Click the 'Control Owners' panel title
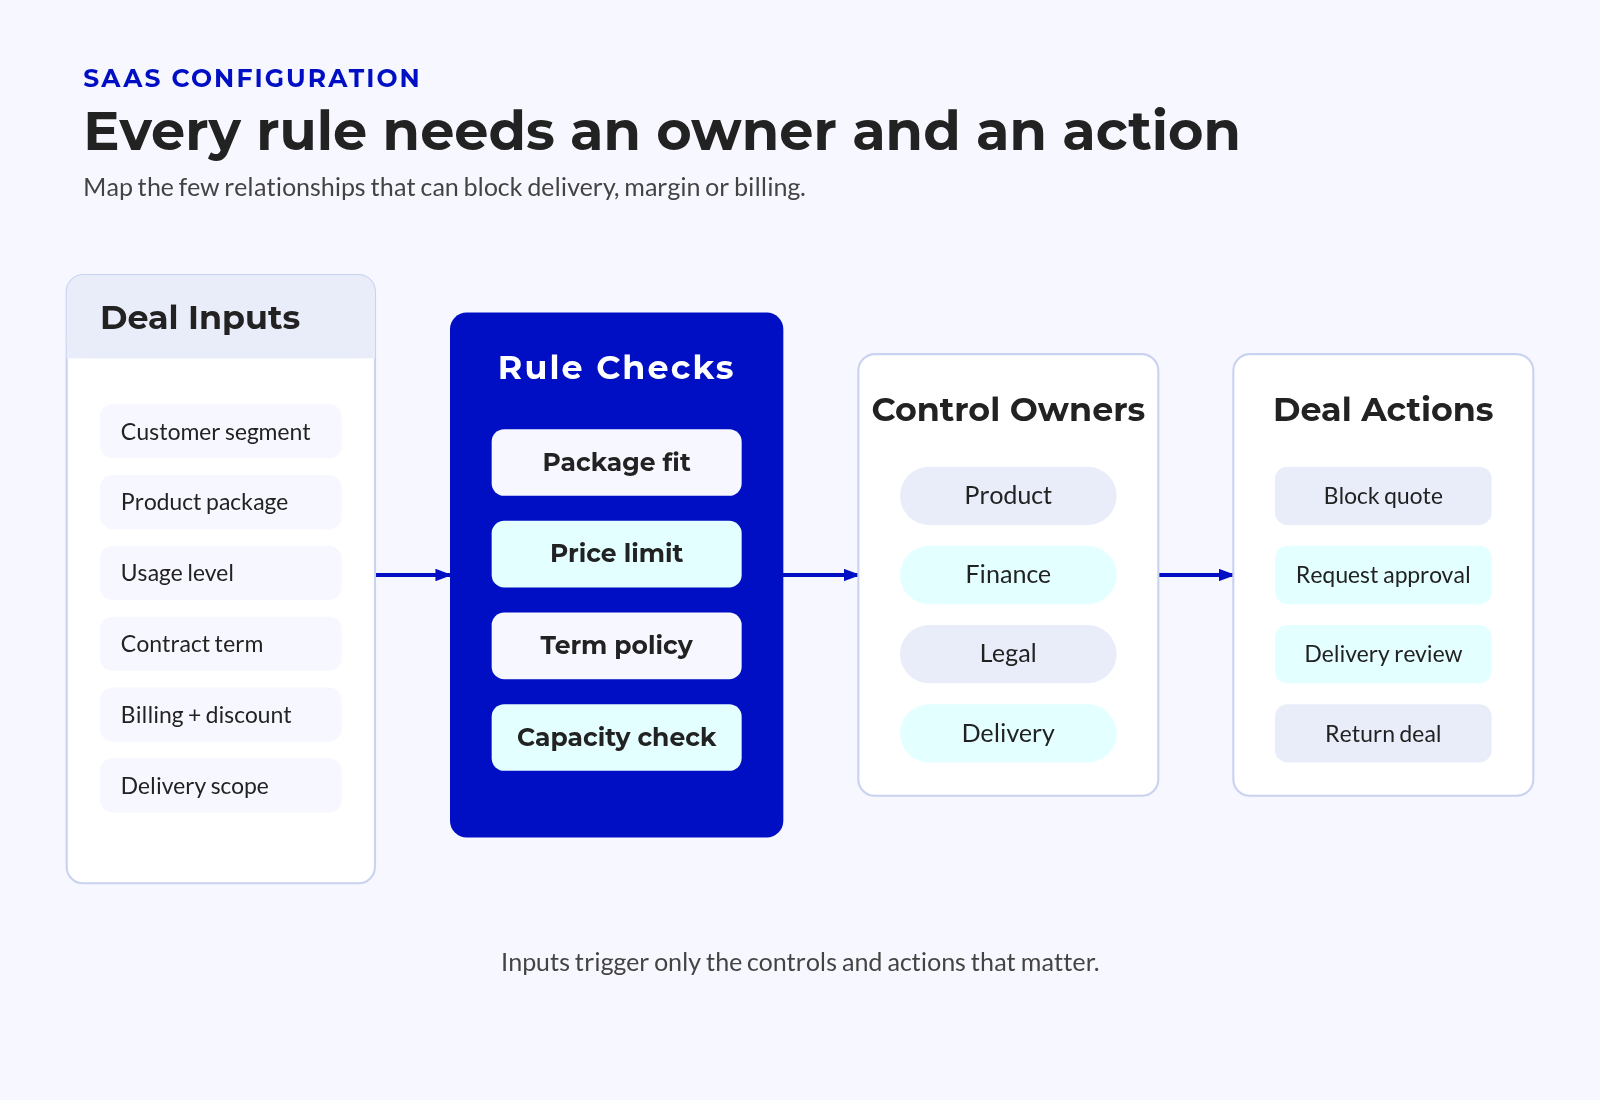 (x=1008, y=410)
